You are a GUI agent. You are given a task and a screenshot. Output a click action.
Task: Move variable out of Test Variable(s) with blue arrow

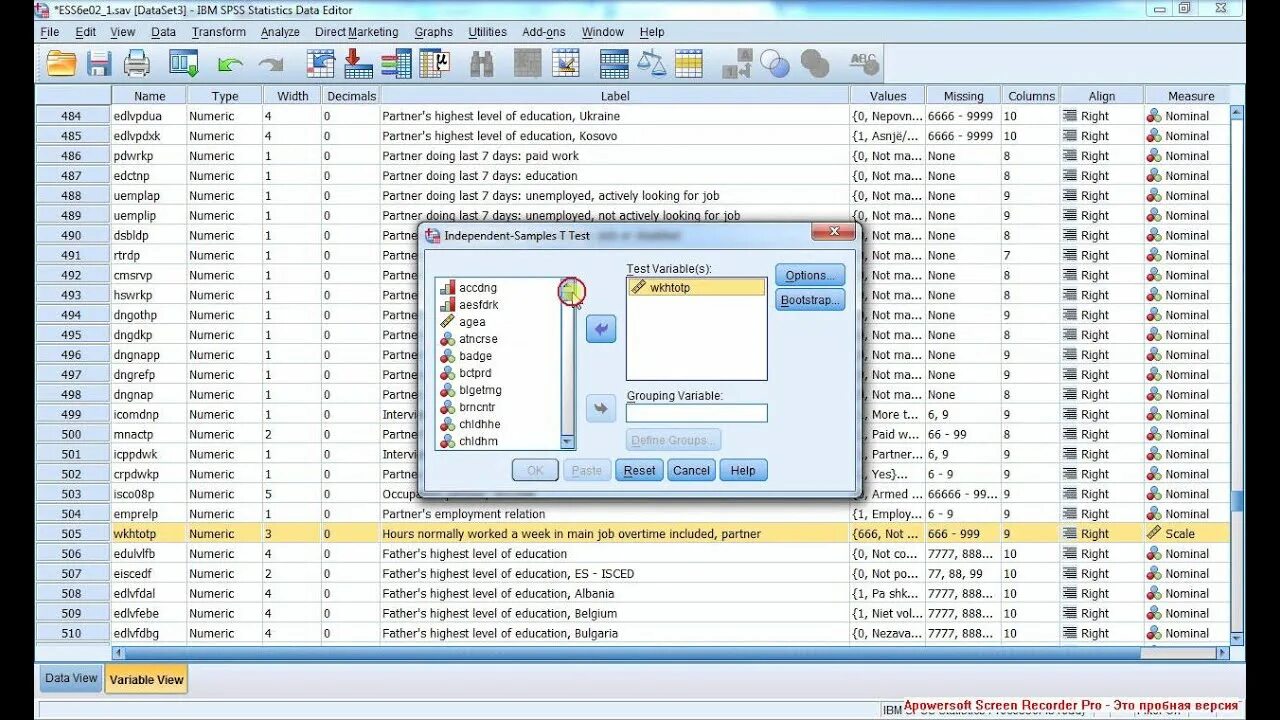click(x=601, y=329)
